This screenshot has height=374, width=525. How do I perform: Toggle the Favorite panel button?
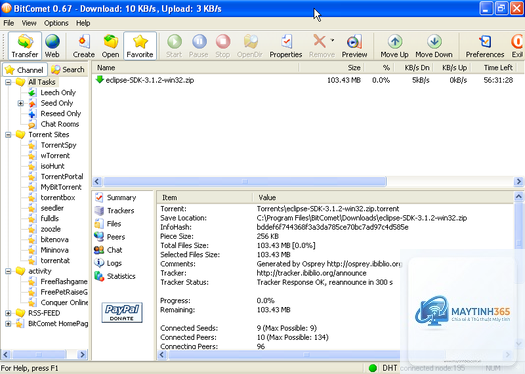[x=140, y=46]
